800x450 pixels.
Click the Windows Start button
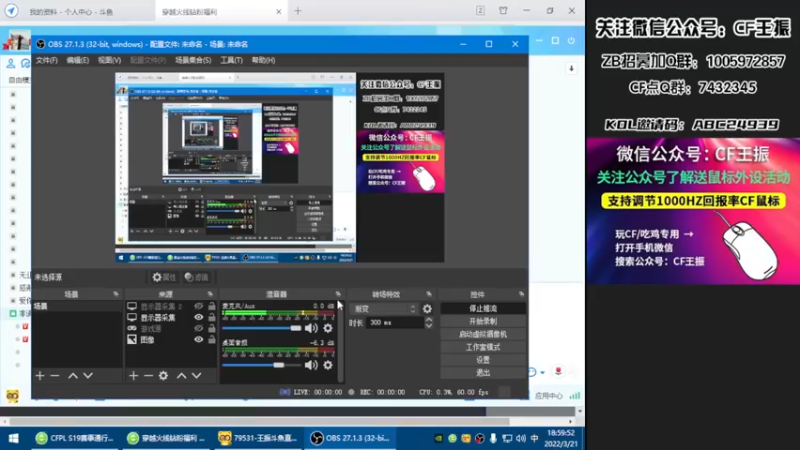pyautogui.click(x=14, y=438)
